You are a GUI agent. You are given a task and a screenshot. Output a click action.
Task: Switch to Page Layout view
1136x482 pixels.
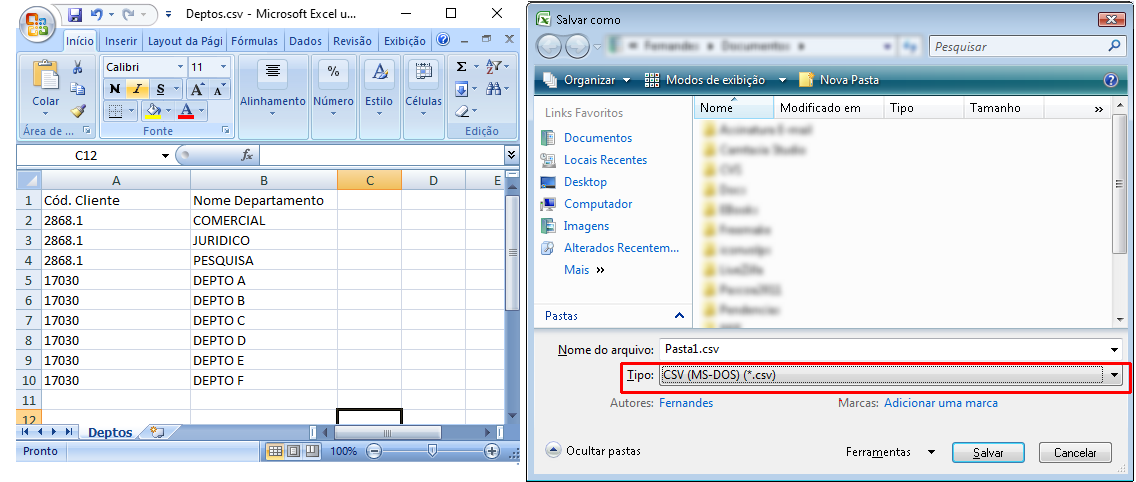(x=293, y=452)
